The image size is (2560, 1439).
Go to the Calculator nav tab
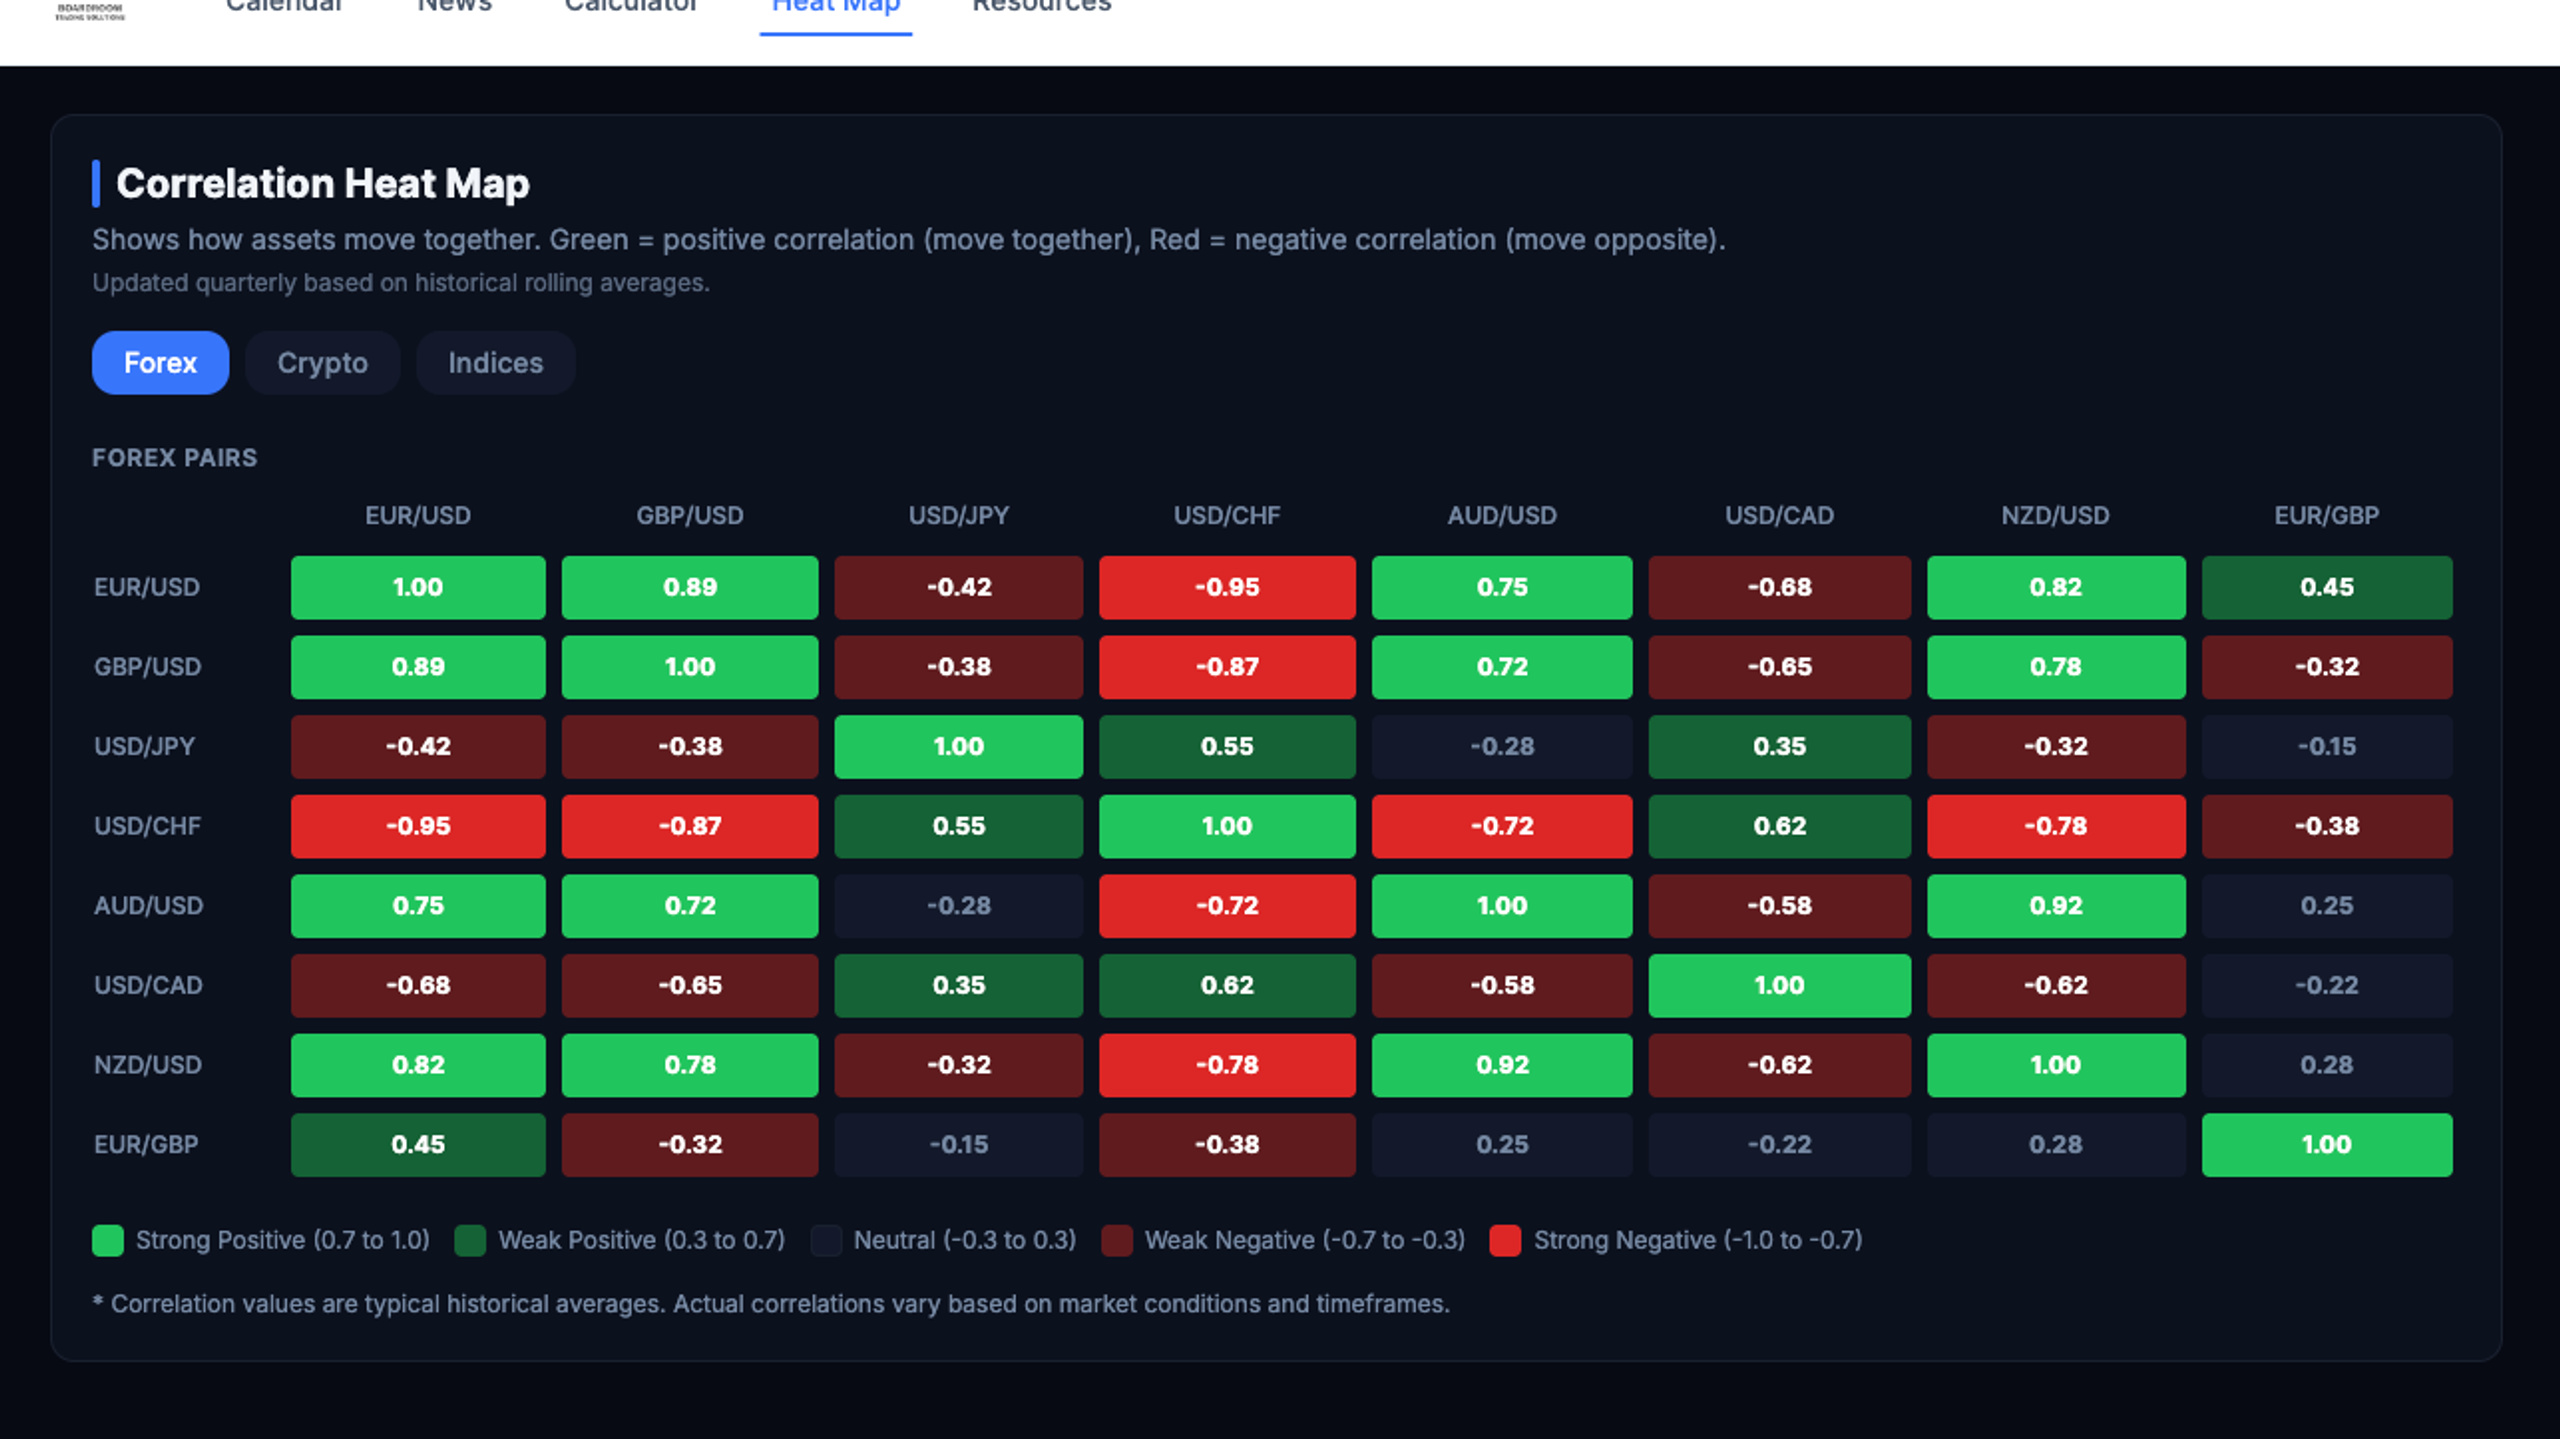[x=631, y=6]
